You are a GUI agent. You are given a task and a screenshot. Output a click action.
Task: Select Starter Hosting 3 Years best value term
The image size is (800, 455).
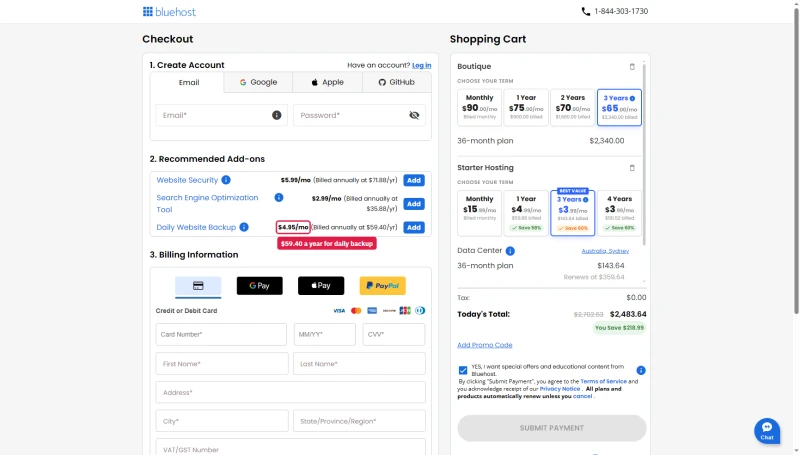(x=572, y=213)
